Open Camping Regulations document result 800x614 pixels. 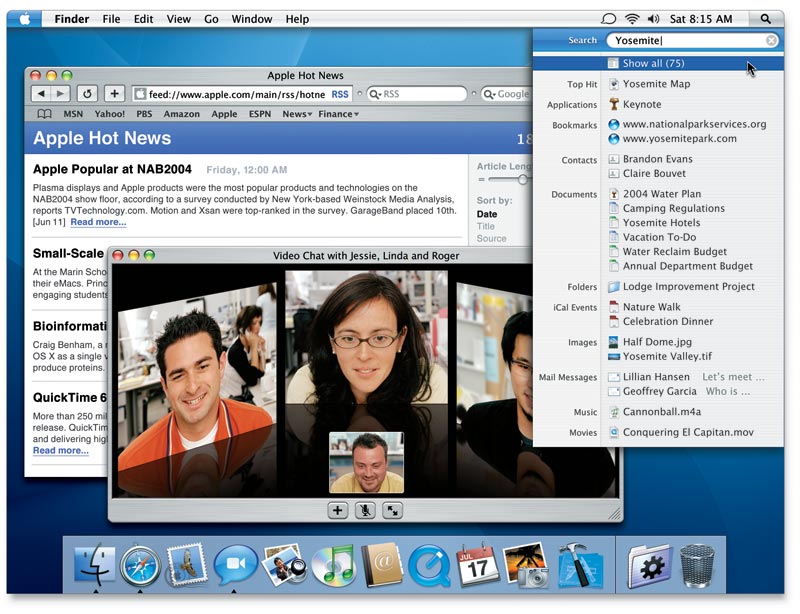tap(673, 208)
